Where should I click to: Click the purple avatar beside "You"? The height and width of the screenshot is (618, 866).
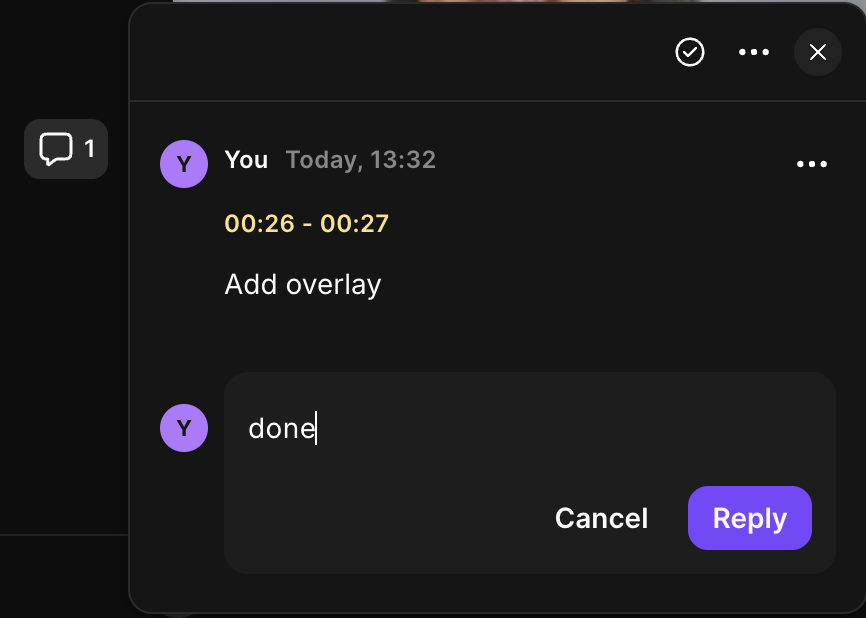pyautogui.click(x=184, y=164)
